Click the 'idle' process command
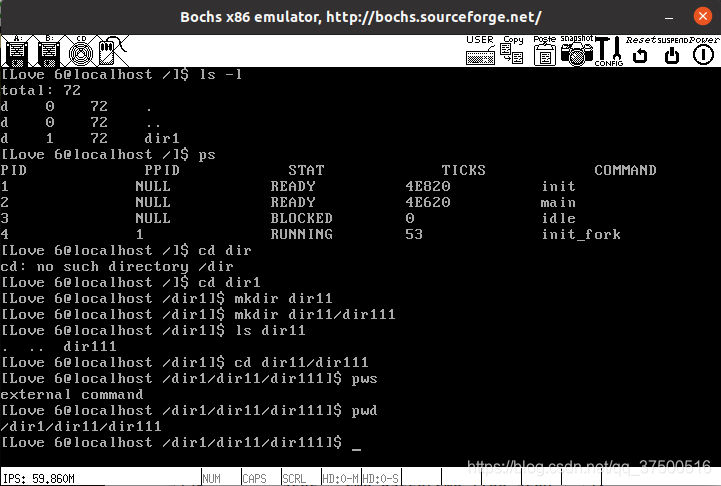Screen dimensions: 721x486 (558, 218)
